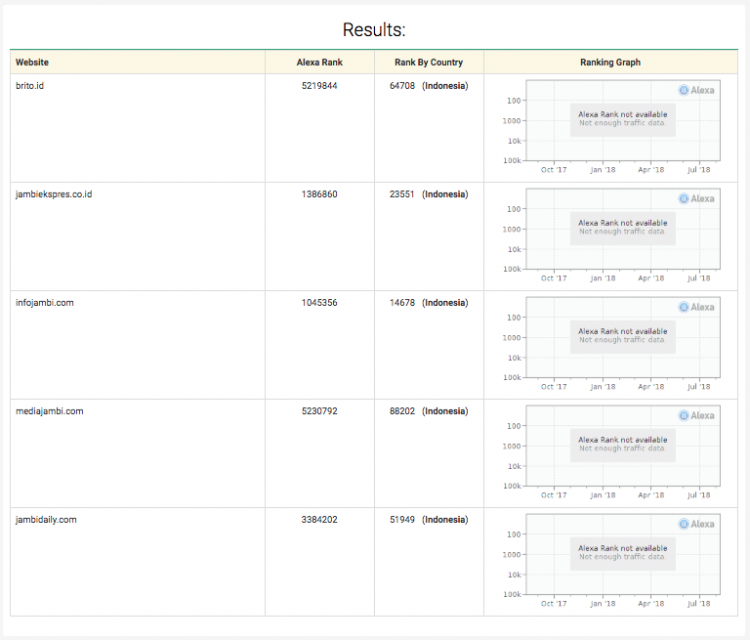Click the Ranking Graph column header
The image size is (750, 640).
click(x=610, y=62)
